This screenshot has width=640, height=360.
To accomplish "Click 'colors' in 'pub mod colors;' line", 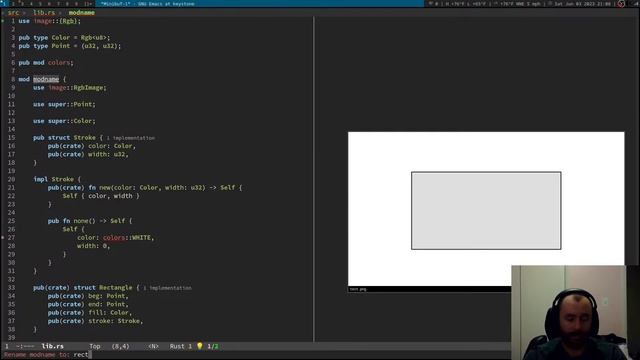I will [x=59, y=62].
